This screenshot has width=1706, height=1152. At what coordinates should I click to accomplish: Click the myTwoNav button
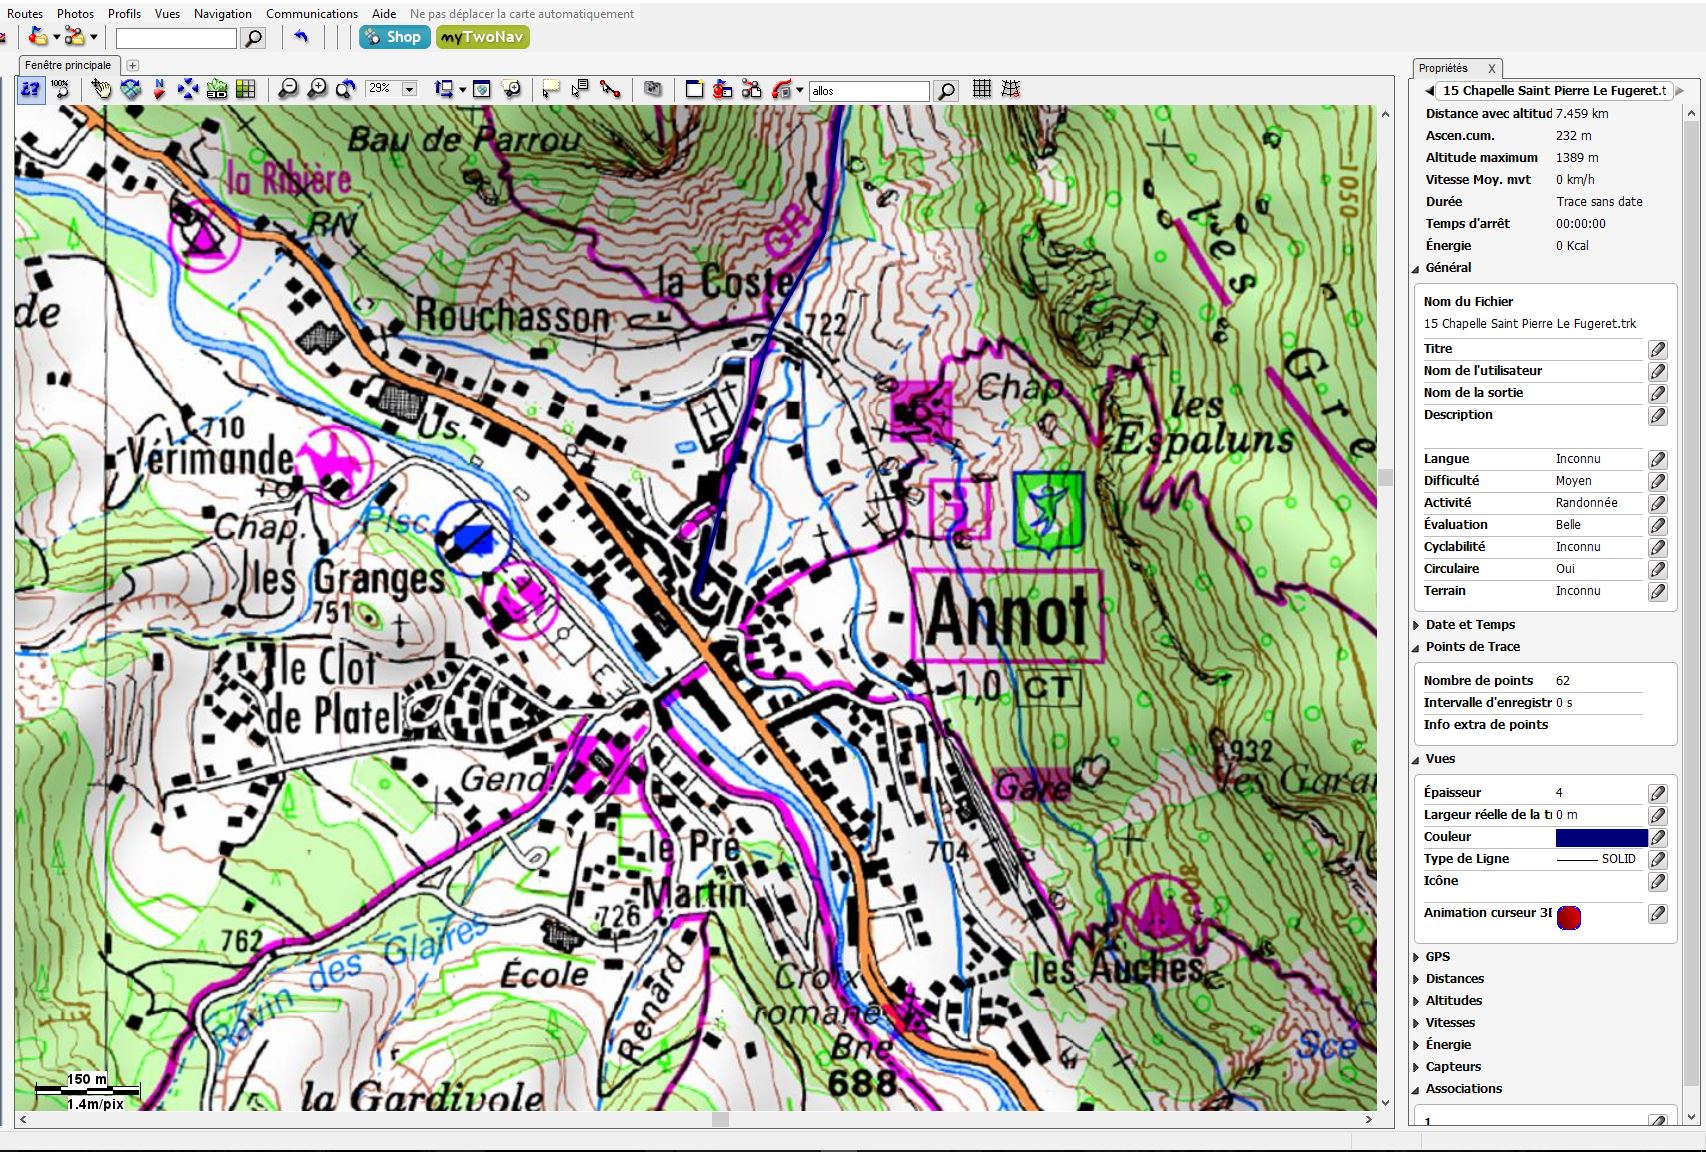482,37
